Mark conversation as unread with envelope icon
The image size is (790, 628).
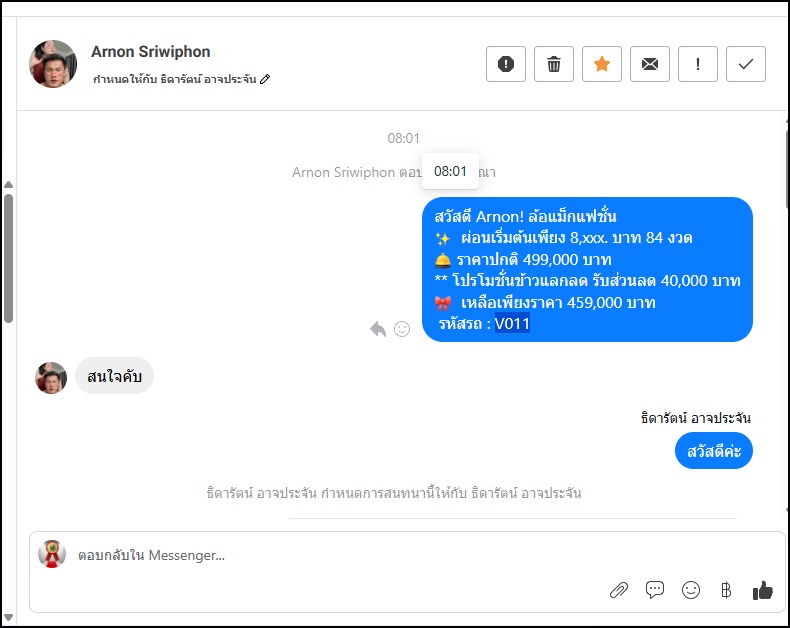(x=649, y=64)
